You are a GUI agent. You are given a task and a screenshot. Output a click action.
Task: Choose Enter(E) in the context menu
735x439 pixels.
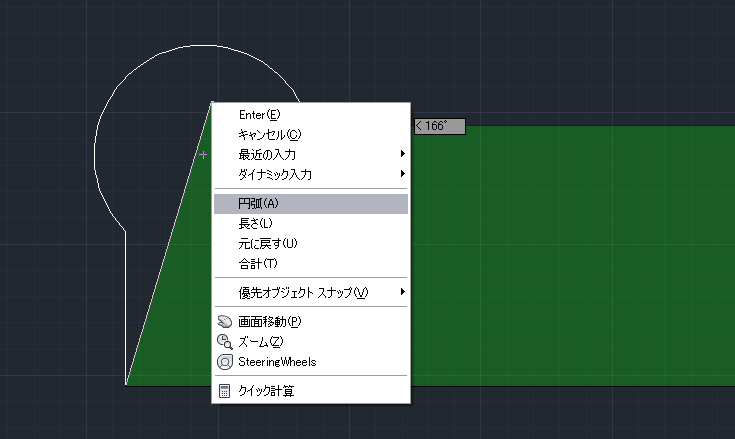pyautogui.click(x=311, y=115)
